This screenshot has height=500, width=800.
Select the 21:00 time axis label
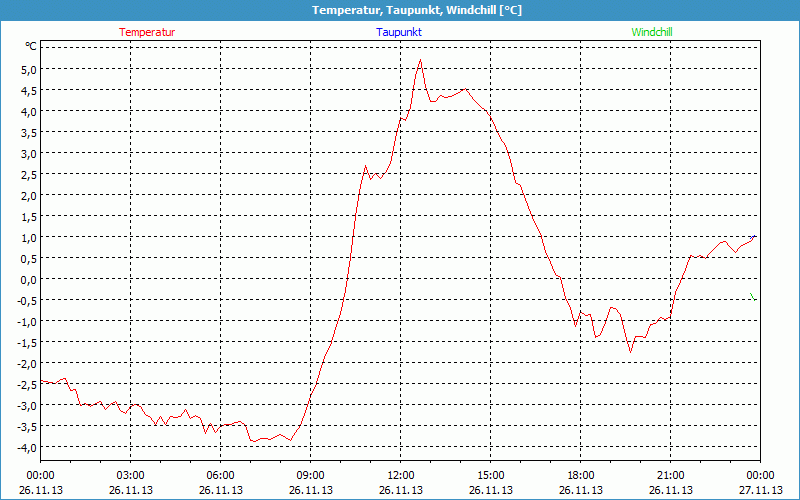pyautogui.click(x=670, y=474)
